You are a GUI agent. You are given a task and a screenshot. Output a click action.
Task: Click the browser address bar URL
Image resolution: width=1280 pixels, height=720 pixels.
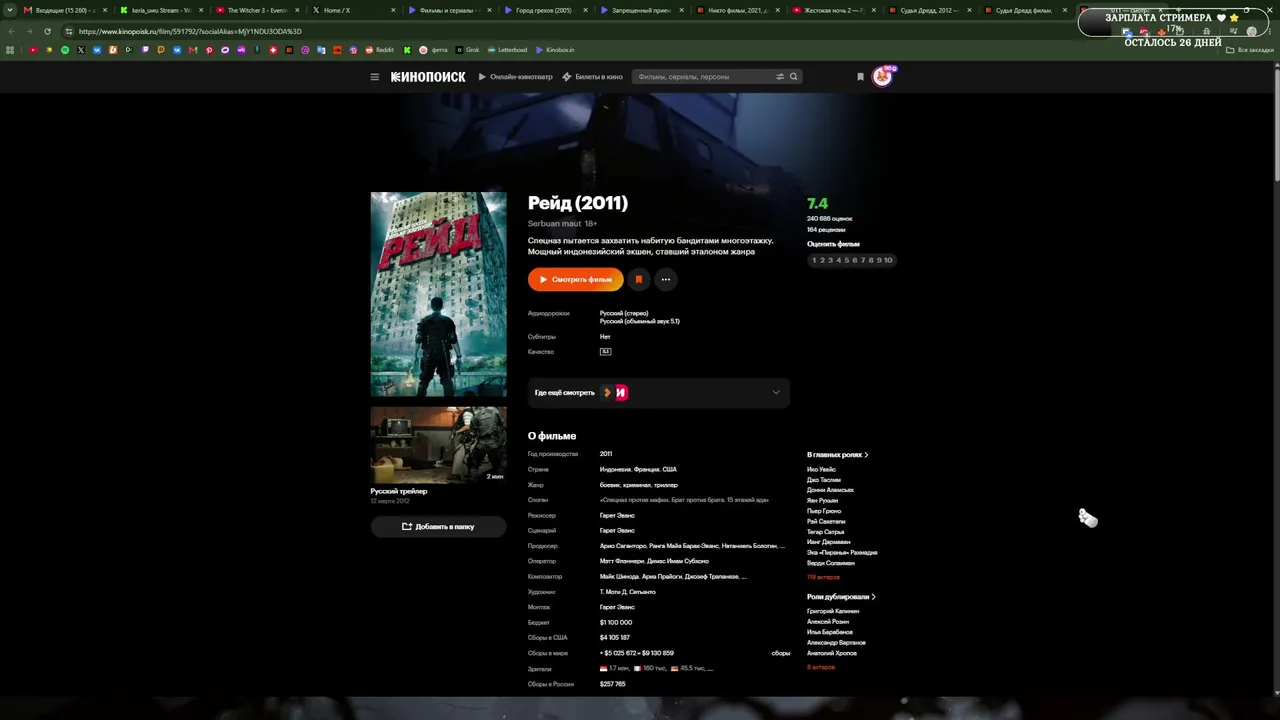point(190,31)
